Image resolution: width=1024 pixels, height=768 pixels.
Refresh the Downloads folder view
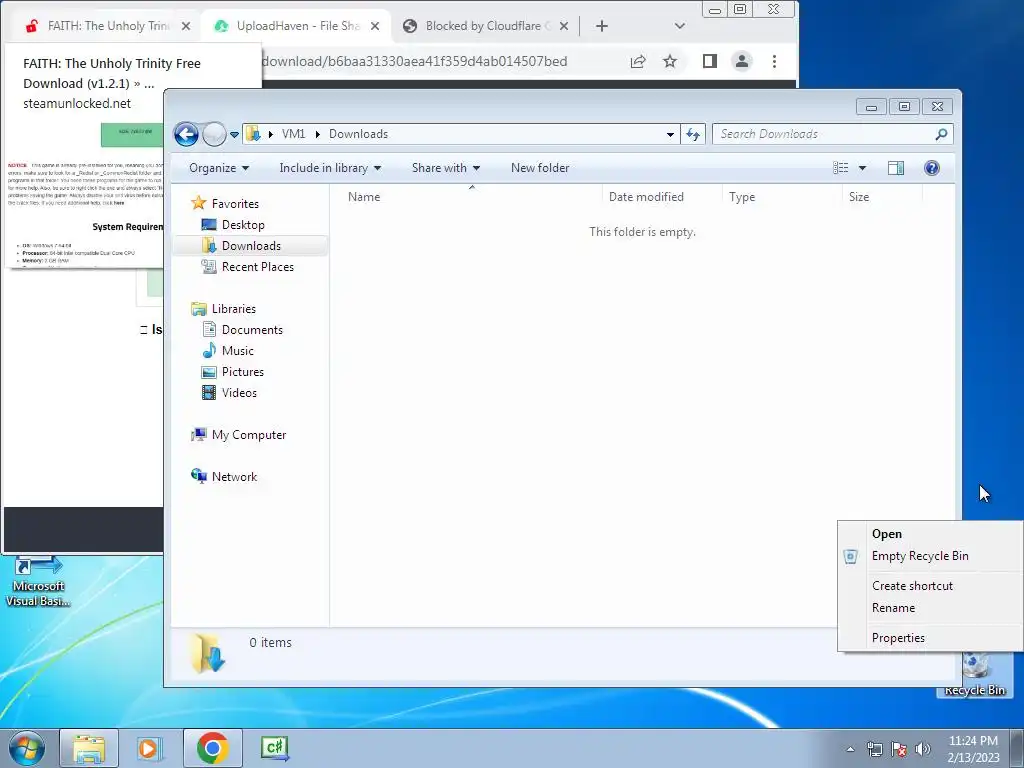(693, 134)
